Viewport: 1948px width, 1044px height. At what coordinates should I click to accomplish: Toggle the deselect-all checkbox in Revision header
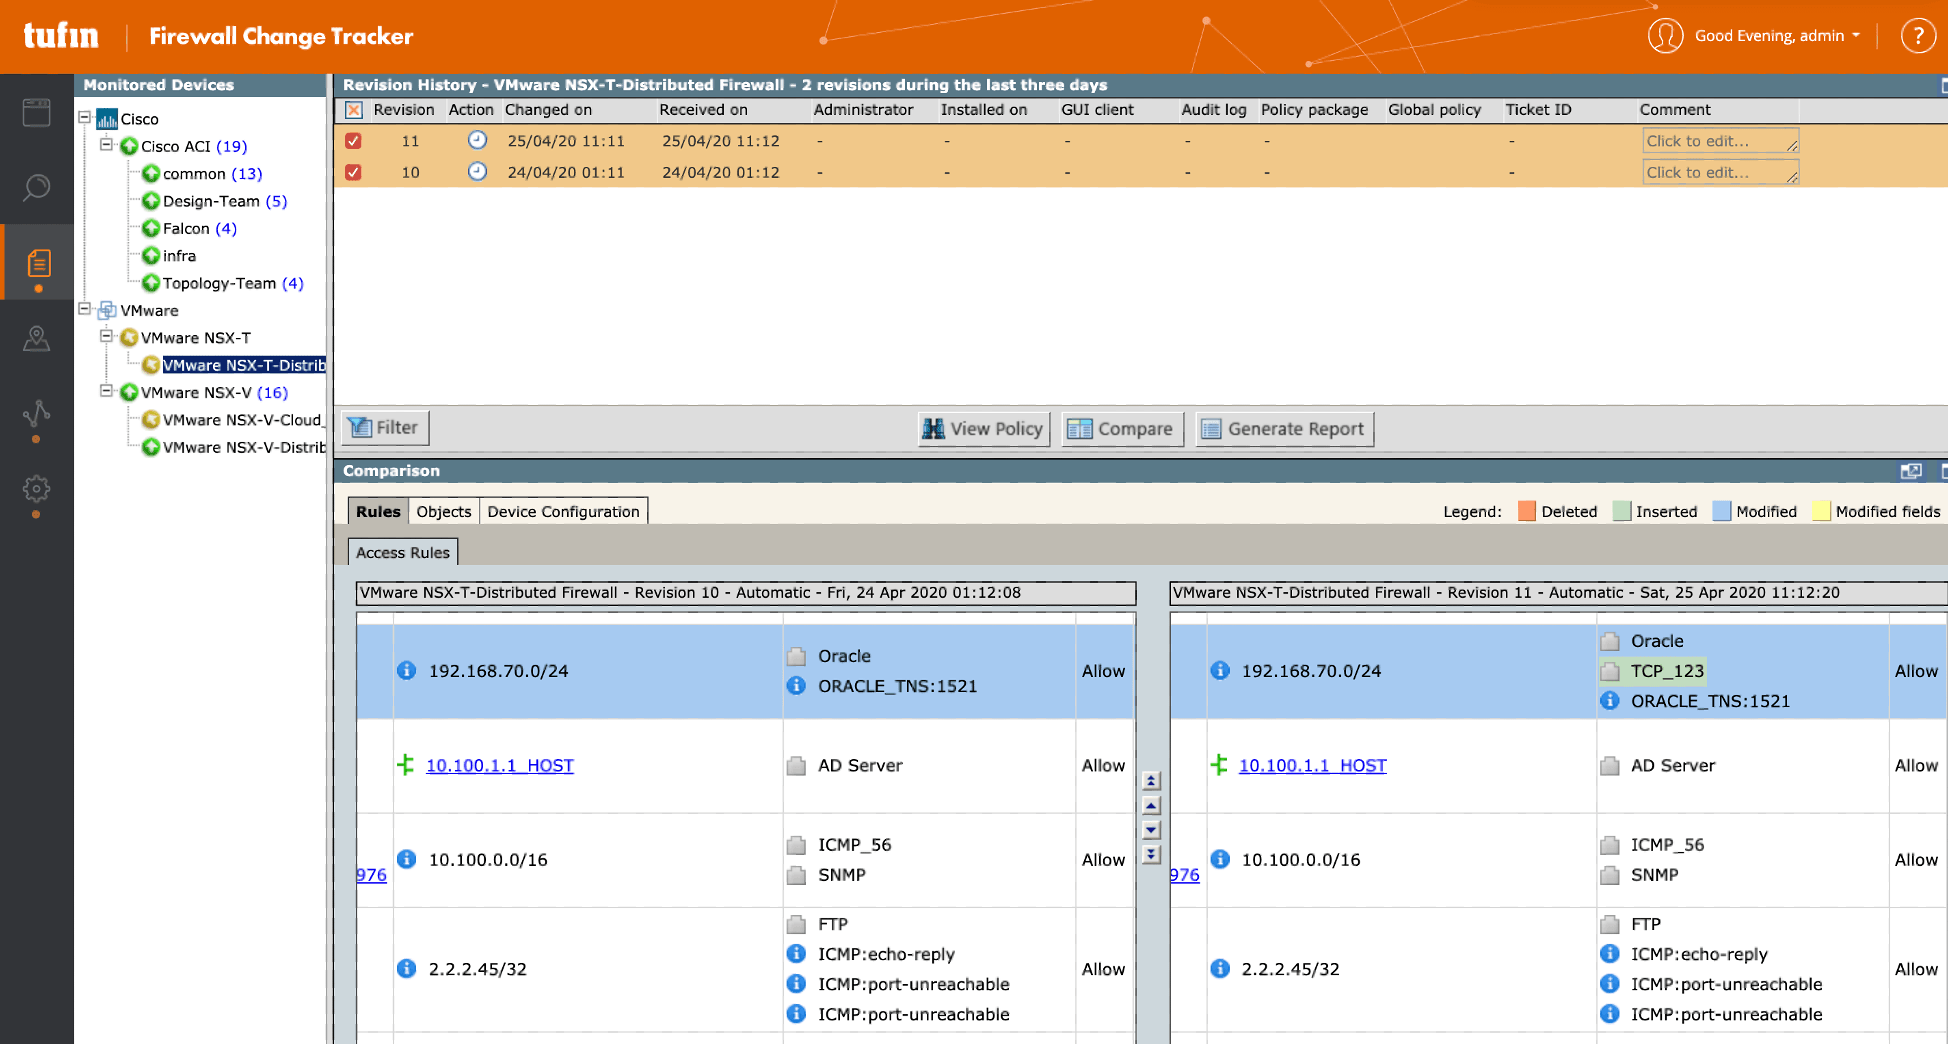353,110
